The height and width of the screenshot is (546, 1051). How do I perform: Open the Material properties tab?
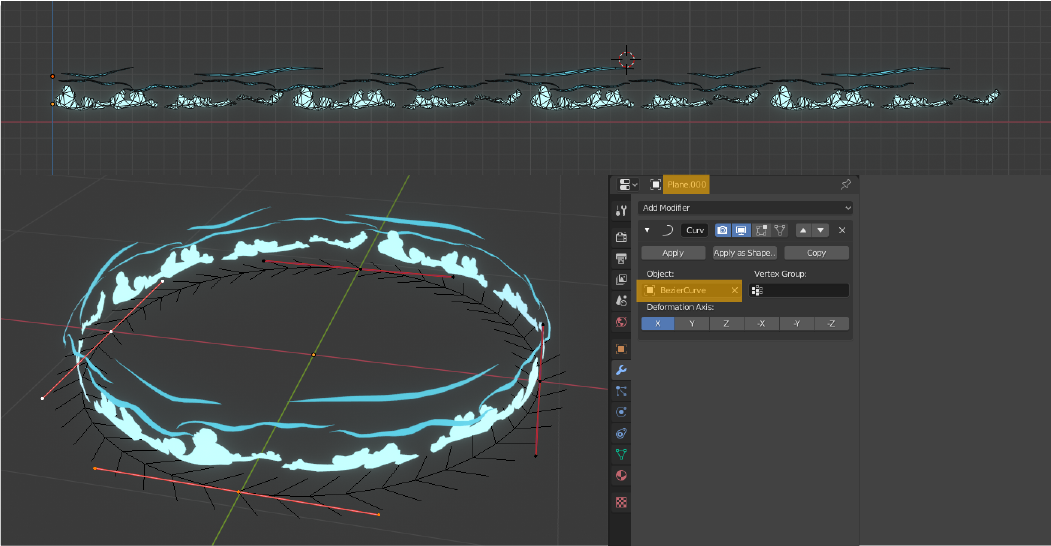click(x=621, y=475)
